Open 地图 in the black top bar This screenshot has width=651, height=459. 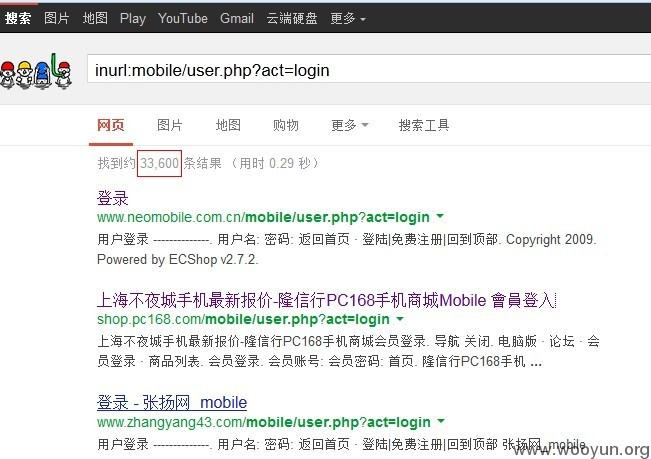(95, 18)
